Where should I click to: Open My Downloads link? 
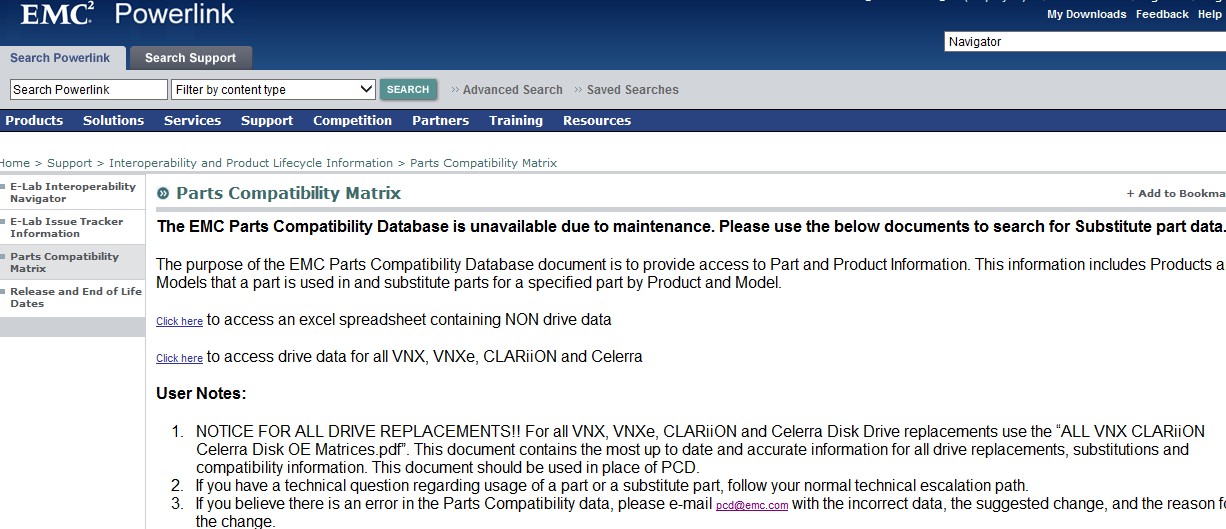(1086, 15)
